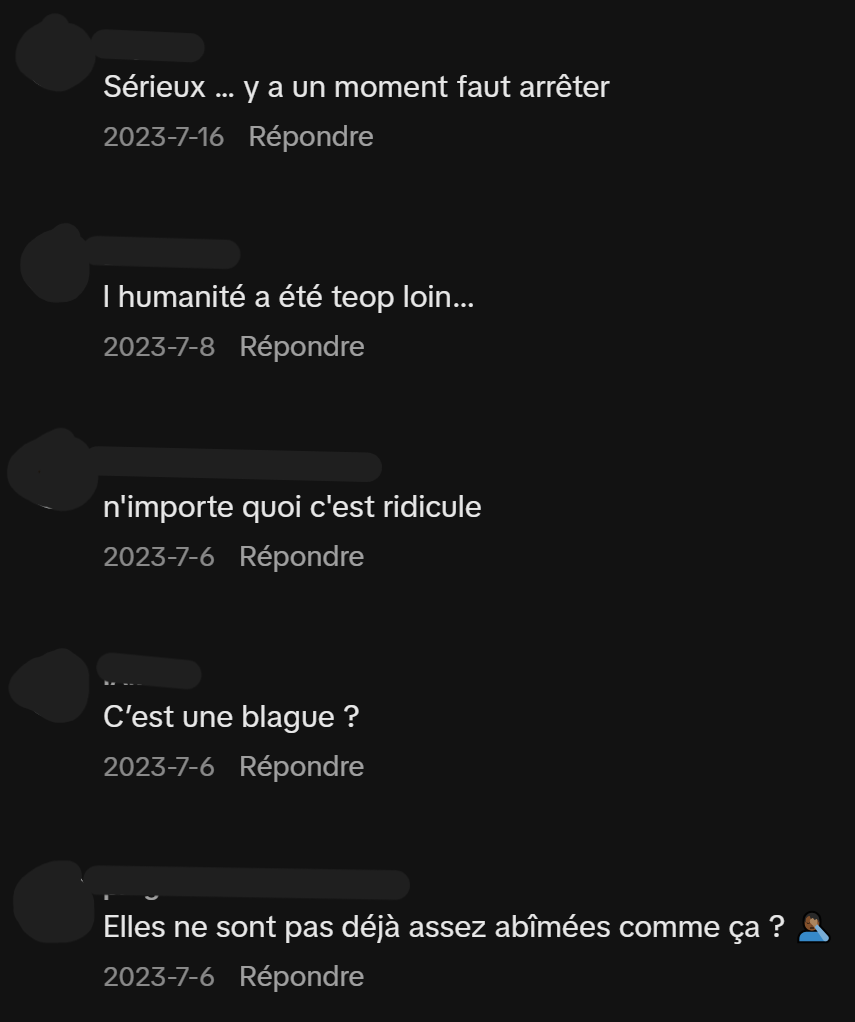
Task: Click Répondre under "l humanité a été teop loin"
Action: click(x=302, y=347)
